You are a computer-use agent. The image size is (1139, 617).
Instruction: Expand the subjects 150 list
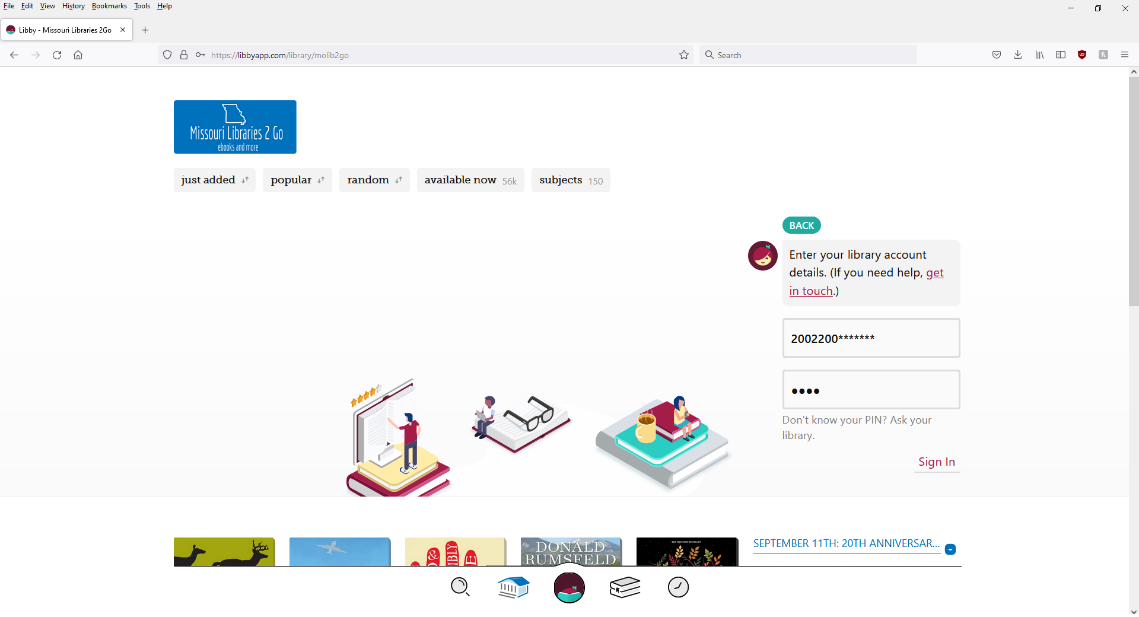[570, 180]
